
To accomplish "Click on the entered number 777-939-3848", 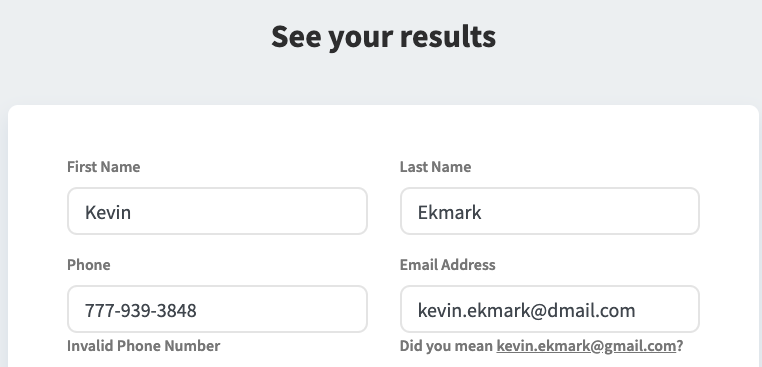I will pos(141,310).
